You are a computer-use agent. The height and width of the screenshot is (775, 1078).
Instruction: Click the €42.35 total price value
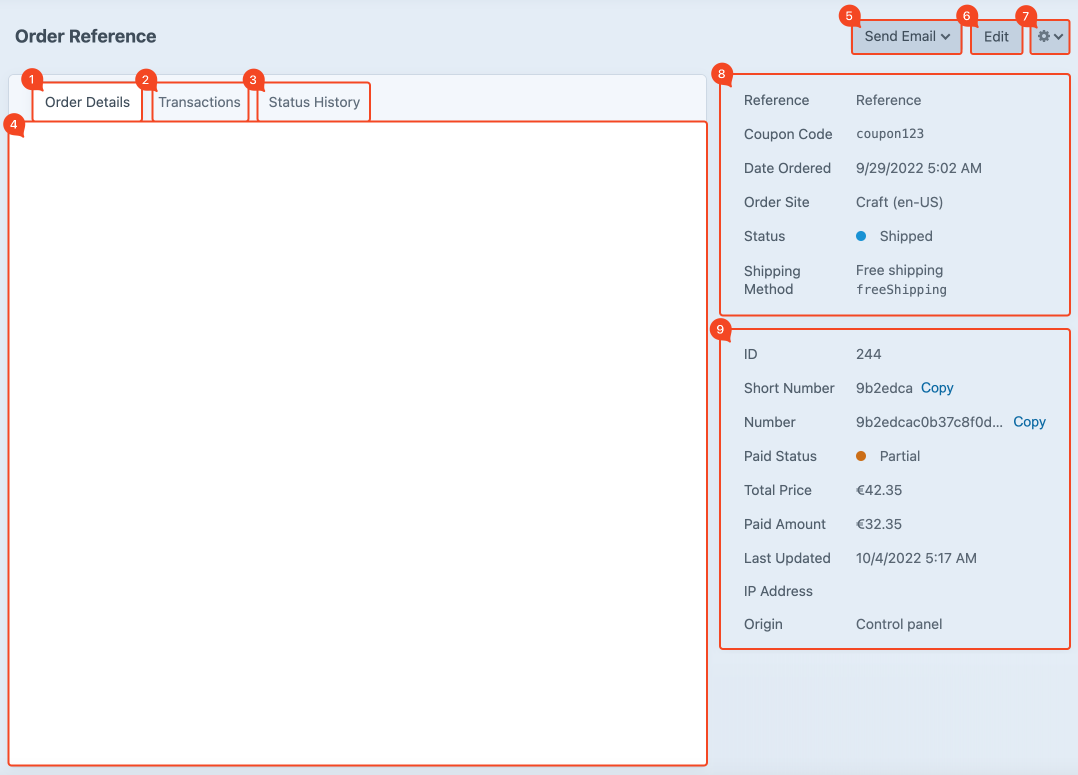point(879,490)
